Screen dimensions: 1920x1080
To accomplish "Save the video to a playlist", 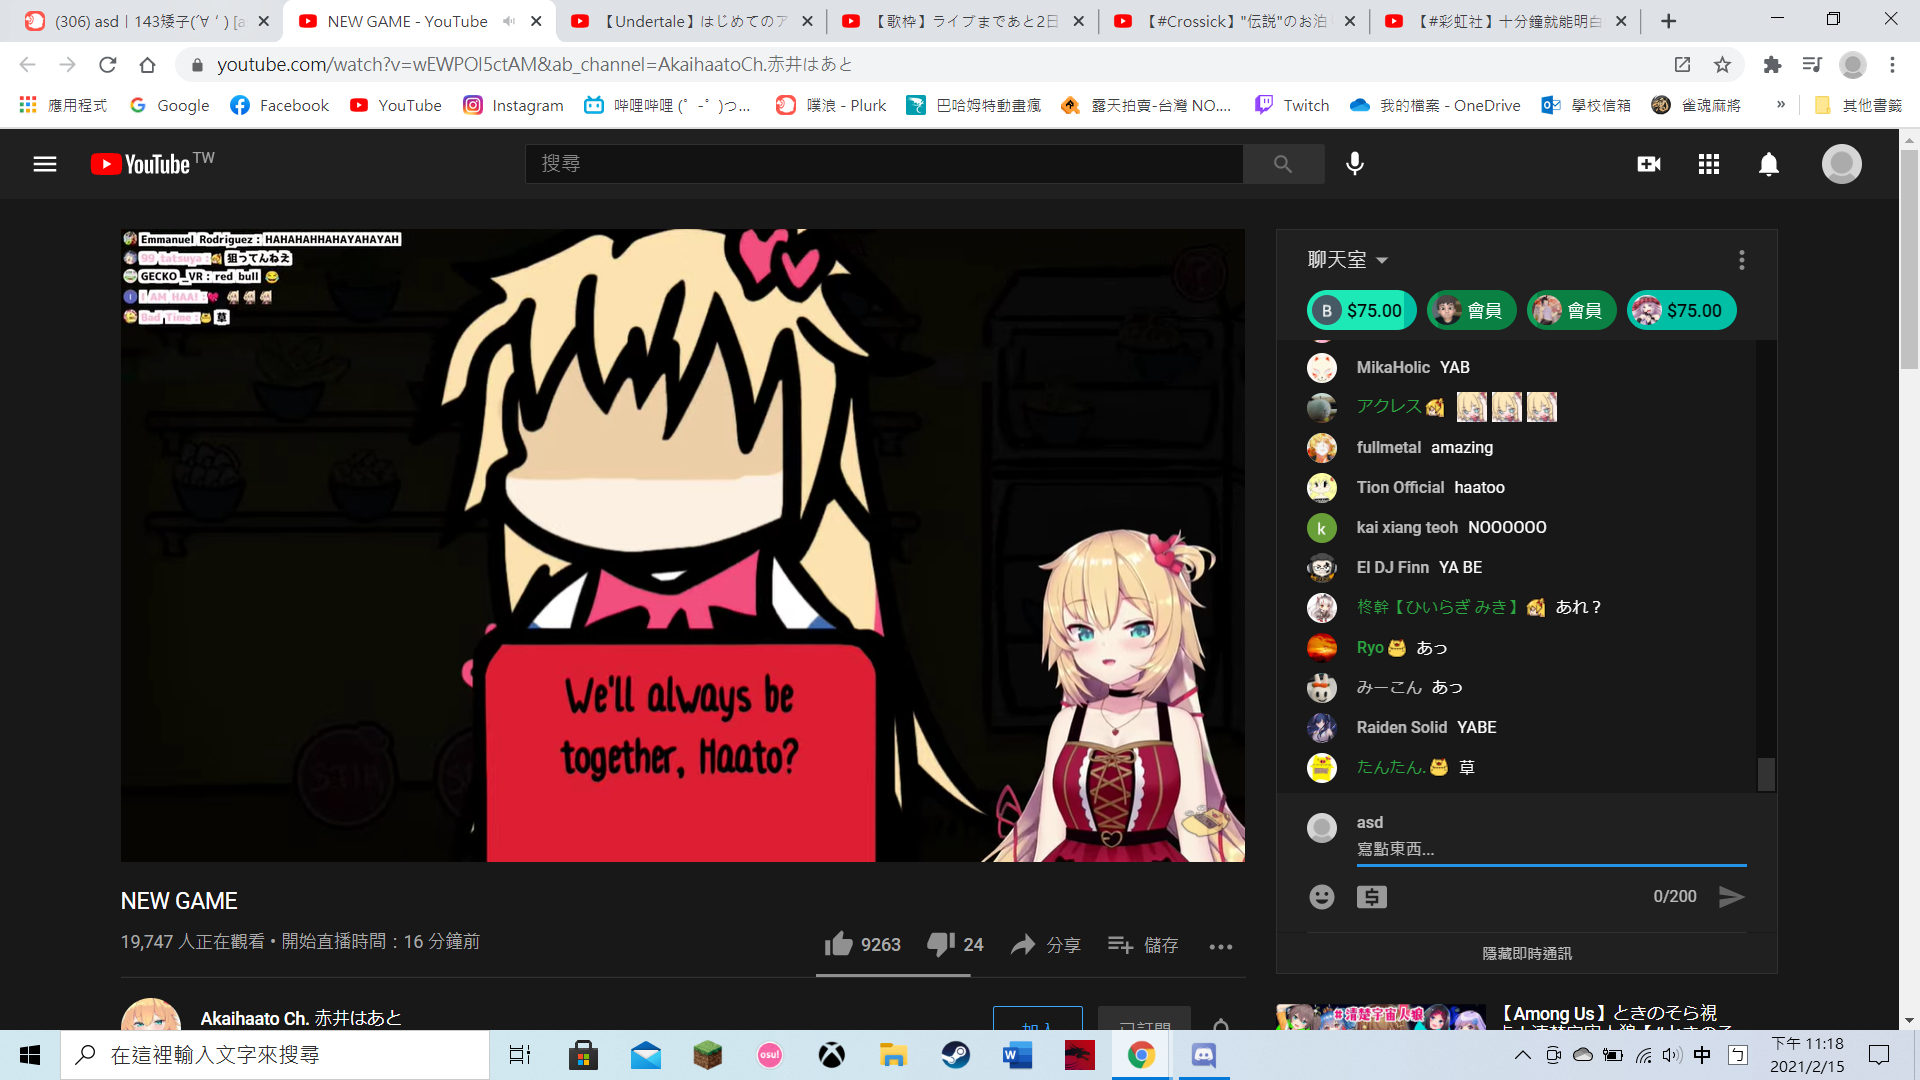I will [x=1143, y=945].
